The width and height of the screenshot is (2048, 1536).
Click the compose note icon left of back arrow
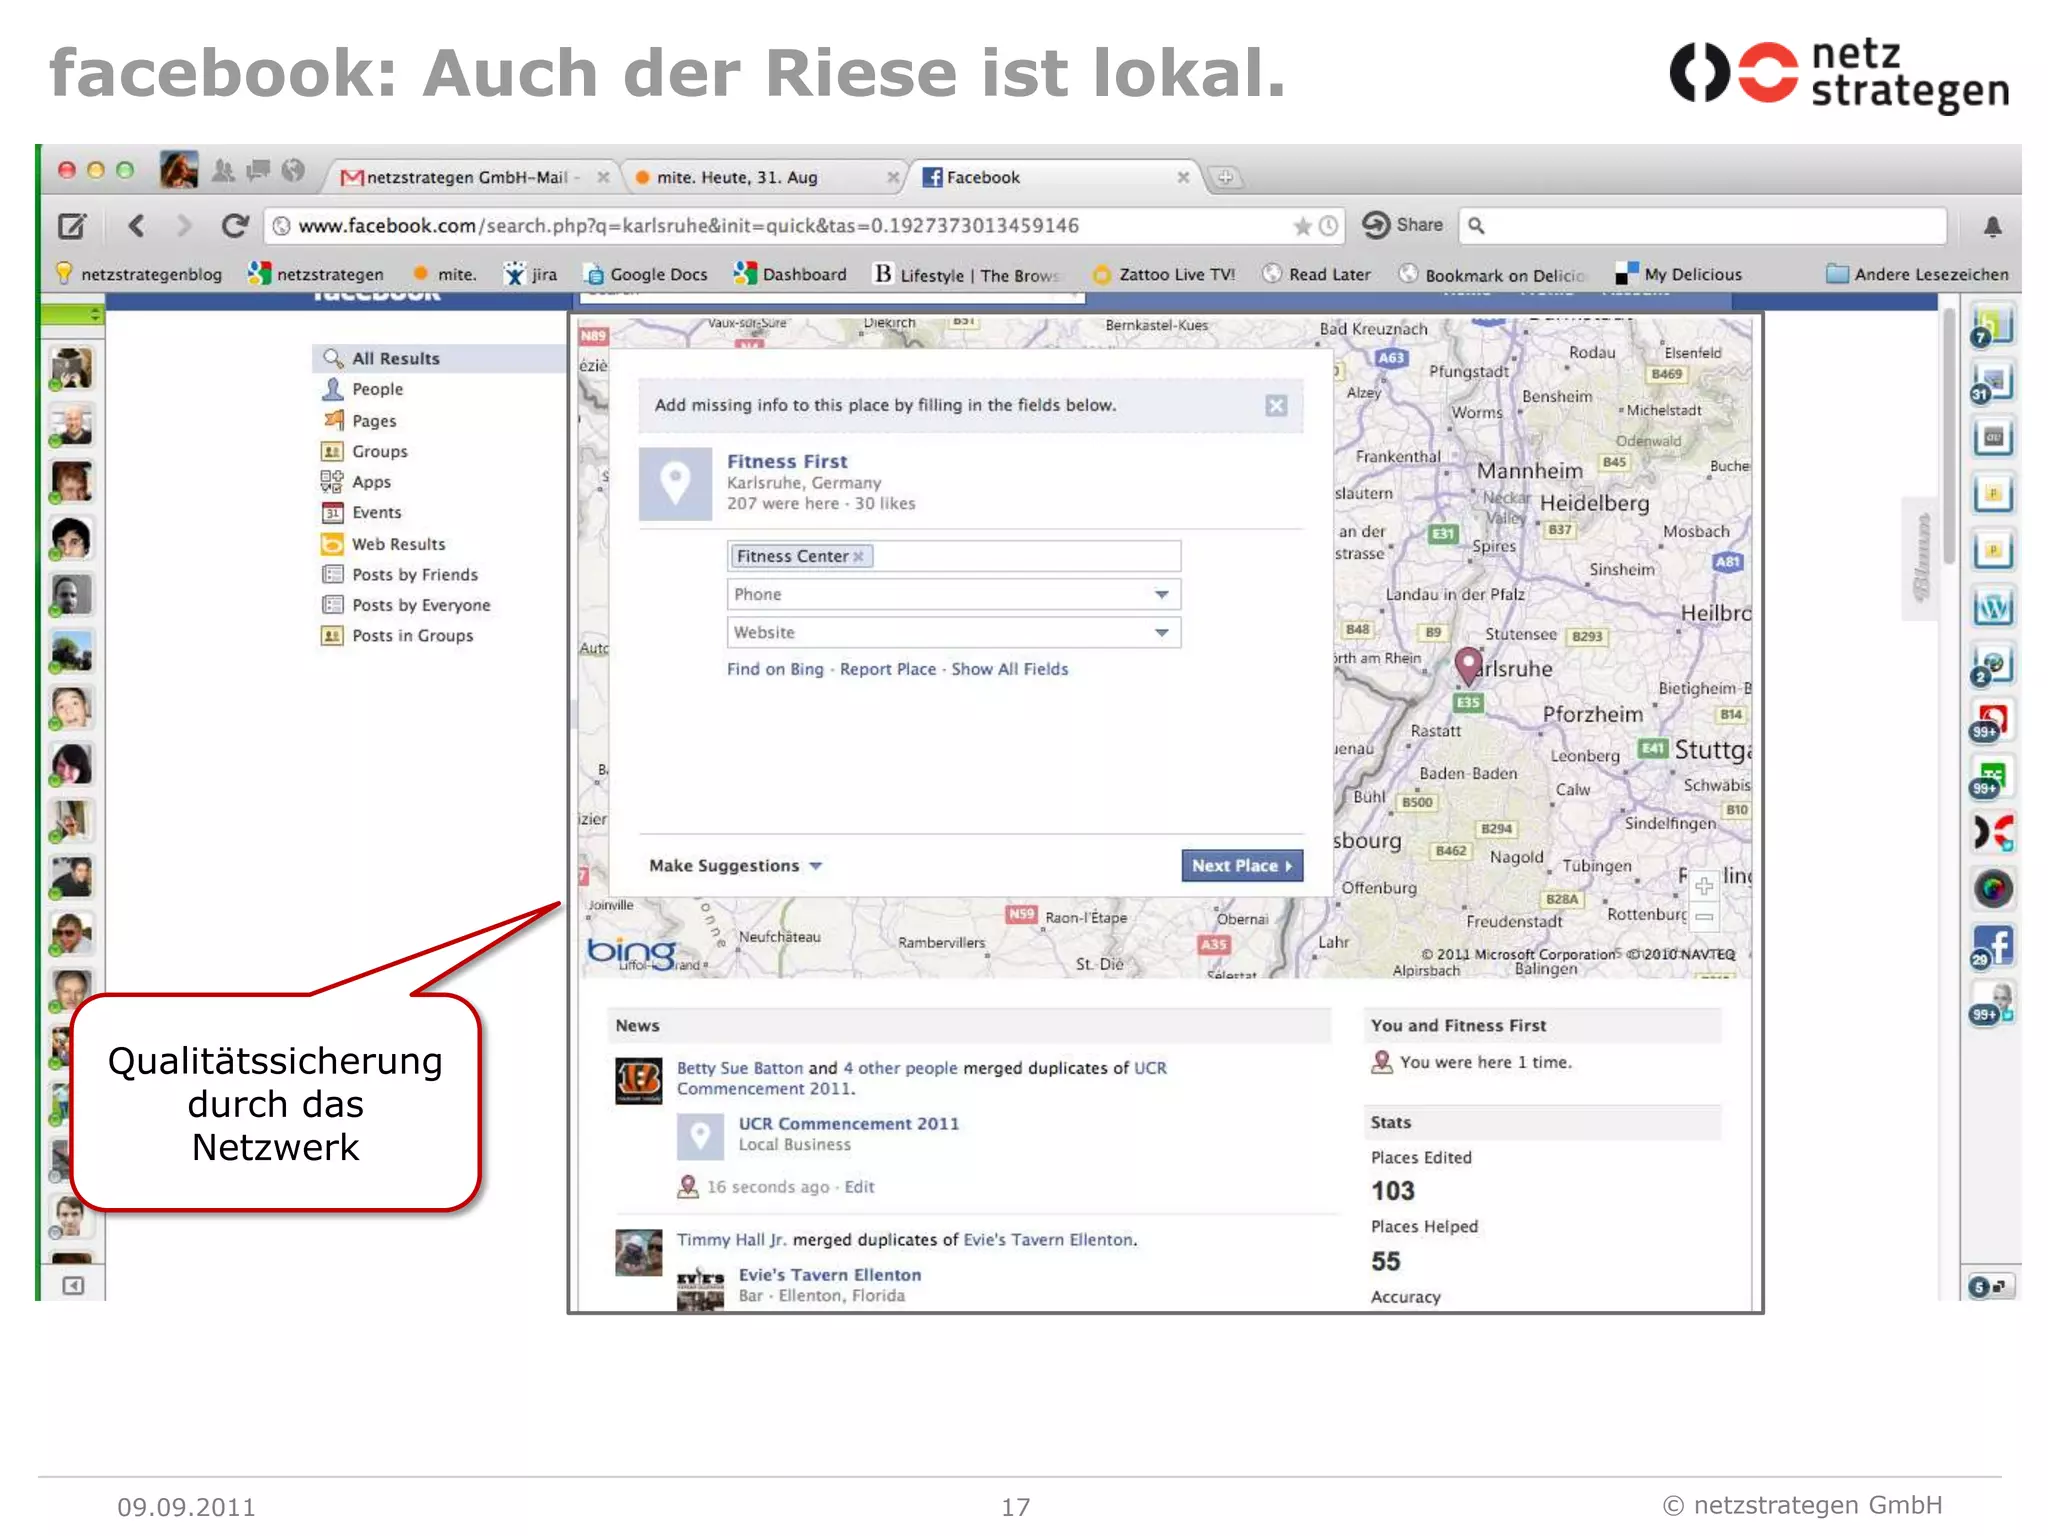72,226
